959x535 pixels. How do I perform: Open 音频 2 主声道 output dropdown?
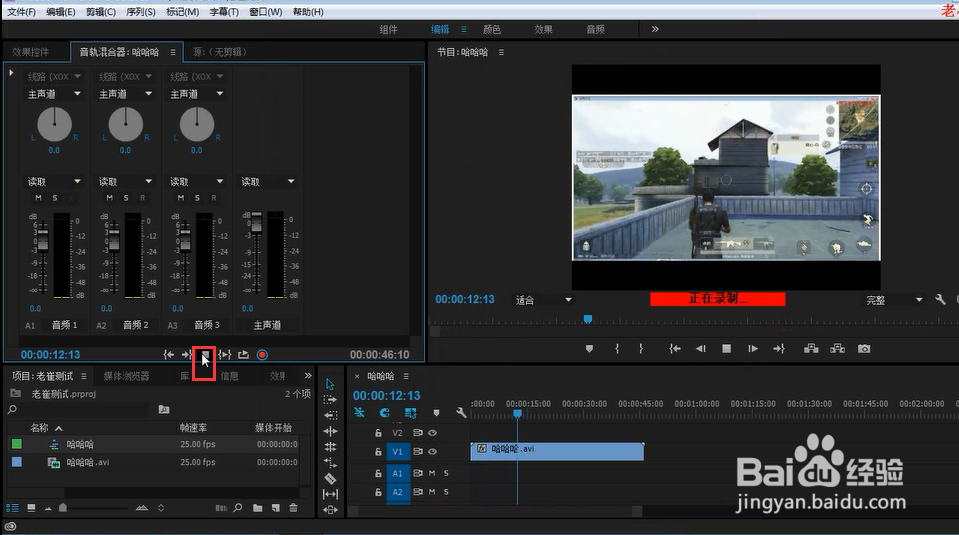pos(125,94)
